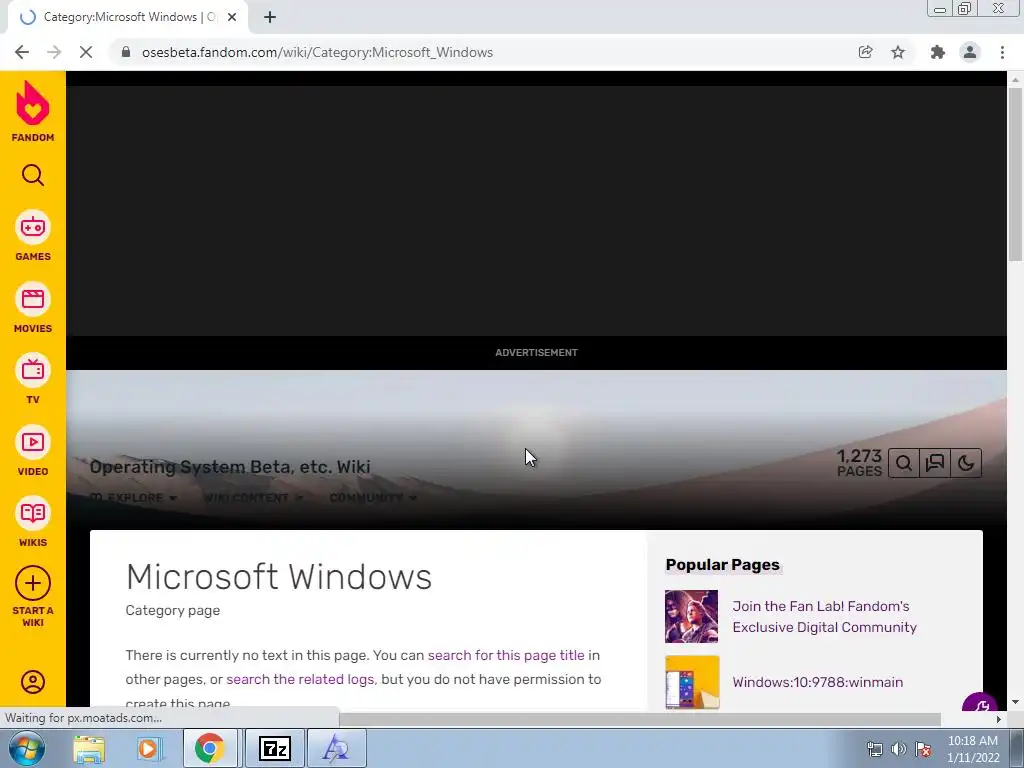View site info via the padlock icon
This screenshot has height=768, width=1024.
pyautogui.click(x=126, y=52)
